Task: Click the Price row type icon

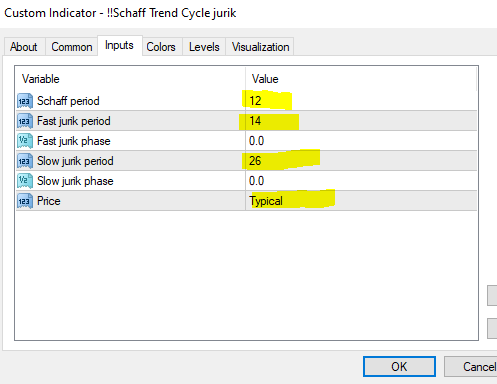Action: tap(25, 201)
